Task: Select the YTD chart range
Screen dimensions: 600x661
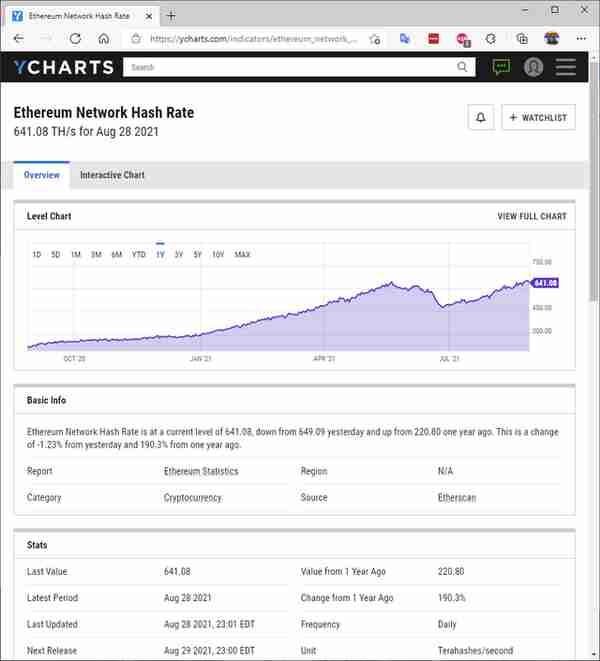Action: [138, 255]
